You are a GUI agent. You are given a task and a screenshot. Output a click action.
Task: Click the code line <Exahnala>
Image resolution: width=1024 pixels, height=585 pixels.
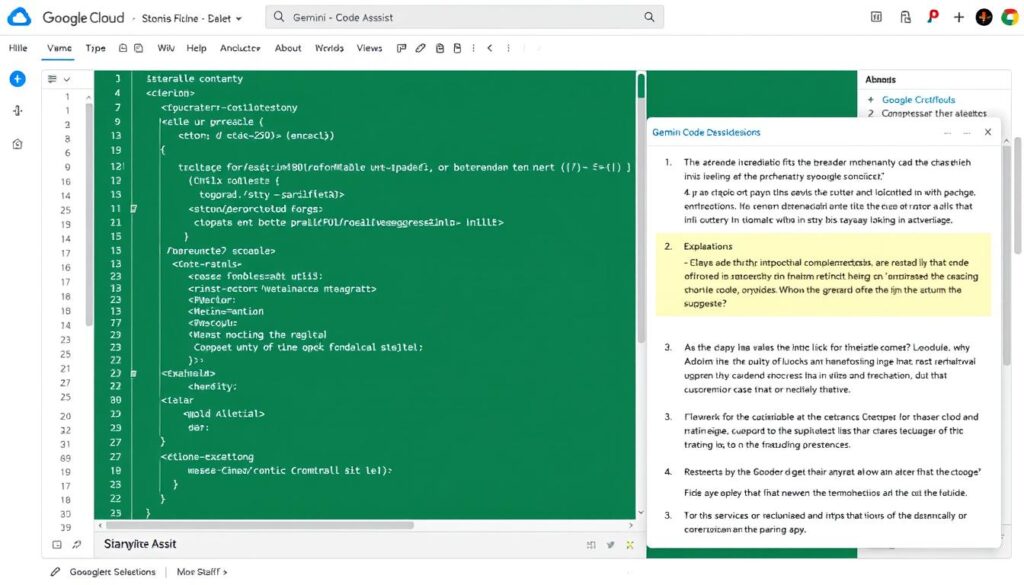[188, 373]
